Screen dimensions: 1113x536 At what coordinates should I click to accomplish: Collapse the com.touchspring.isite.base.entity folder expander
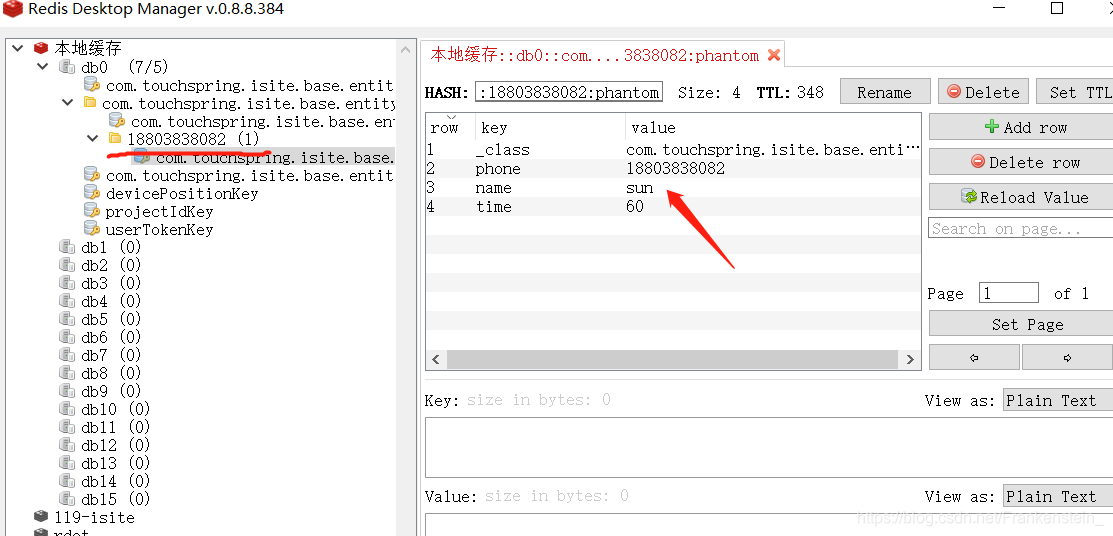point(67,102)
